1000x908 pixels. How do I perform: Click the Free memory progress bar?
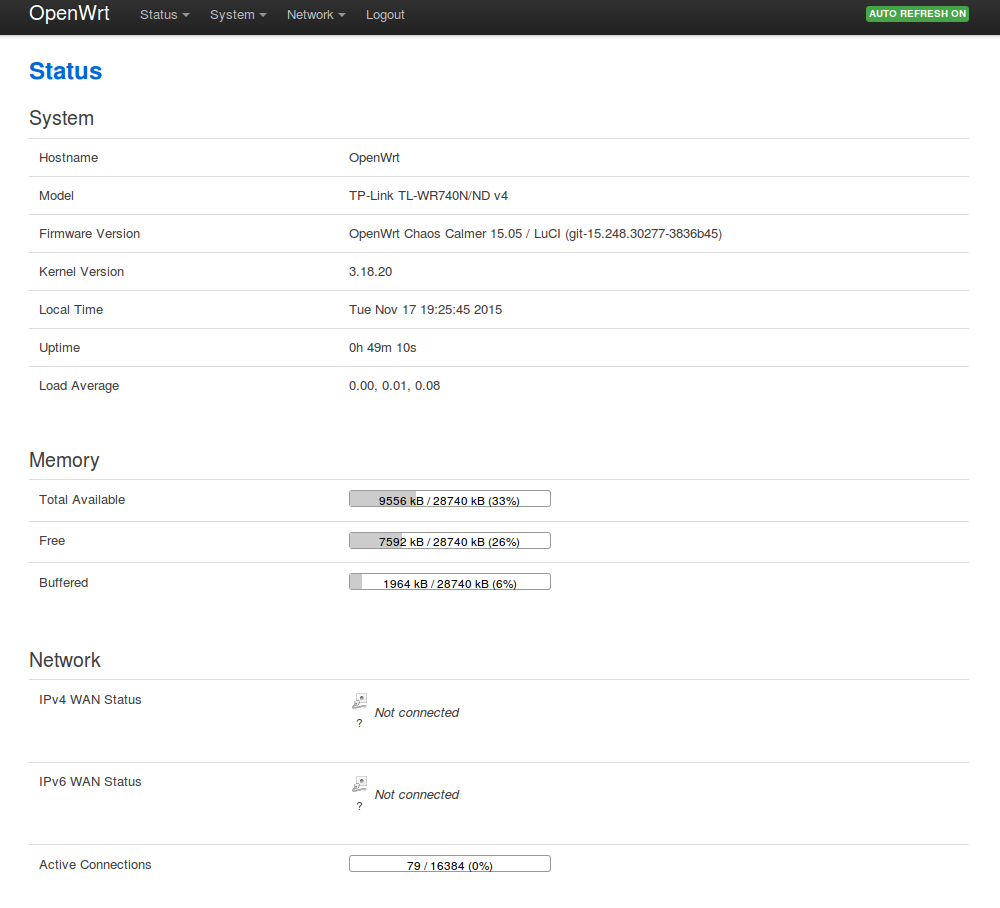tap(449, 541)
